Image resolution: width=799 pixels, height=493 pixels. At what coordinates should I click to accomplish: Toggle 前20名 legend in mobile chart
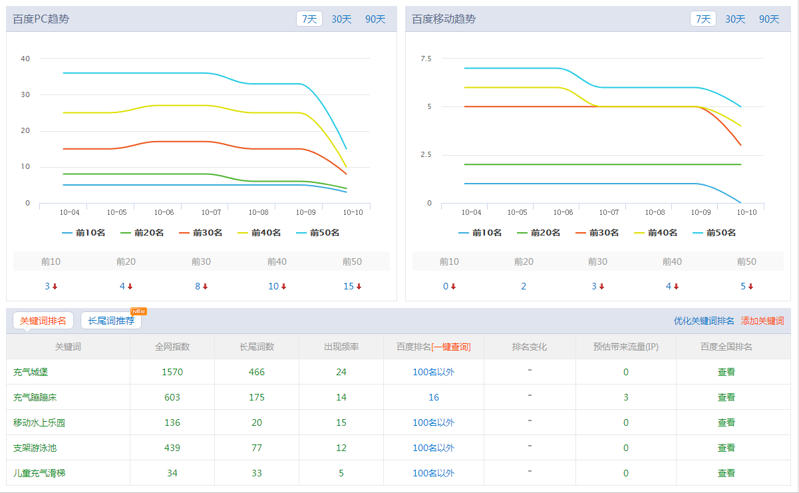tap(539, 232)
